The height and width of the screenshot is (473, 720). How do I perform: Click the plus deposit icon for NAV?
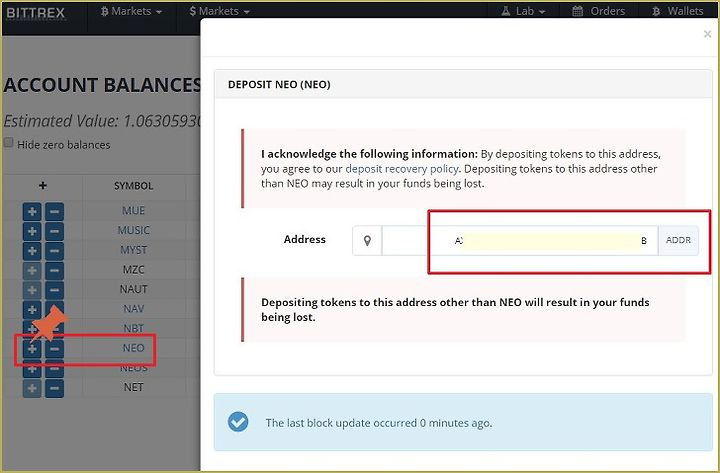[x=32, y=310]
